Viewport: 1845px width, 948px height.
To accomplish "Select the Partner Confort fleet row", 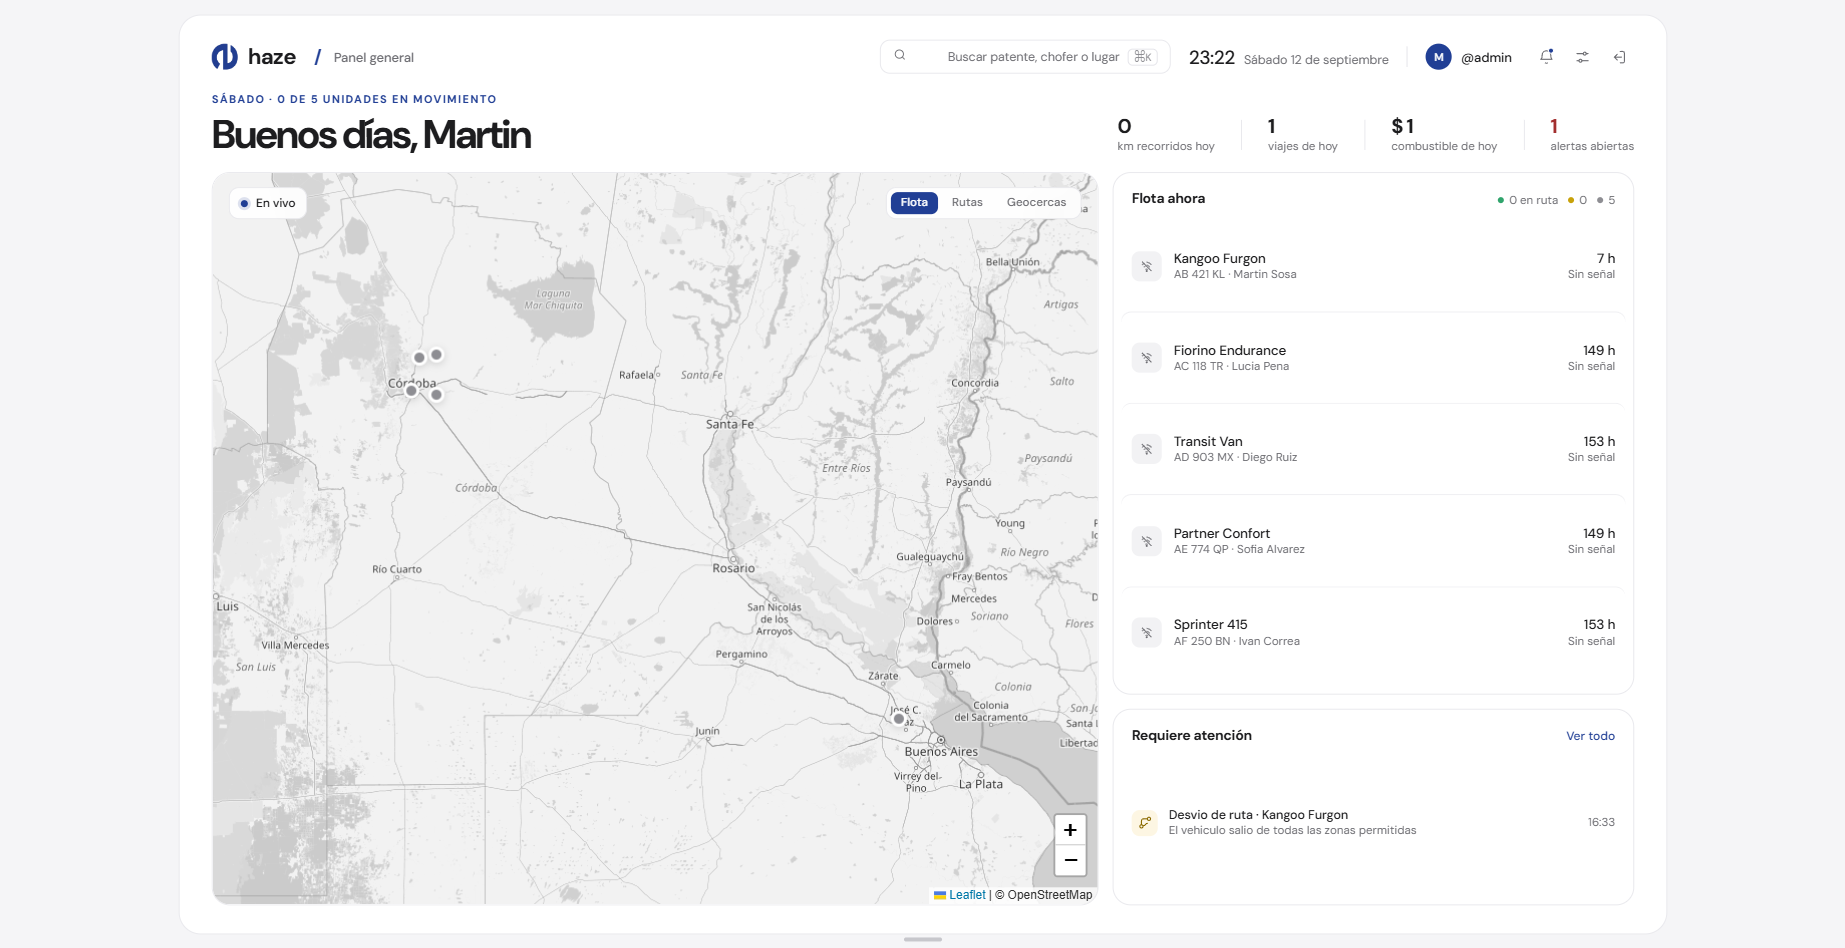I will (1373, 541).
